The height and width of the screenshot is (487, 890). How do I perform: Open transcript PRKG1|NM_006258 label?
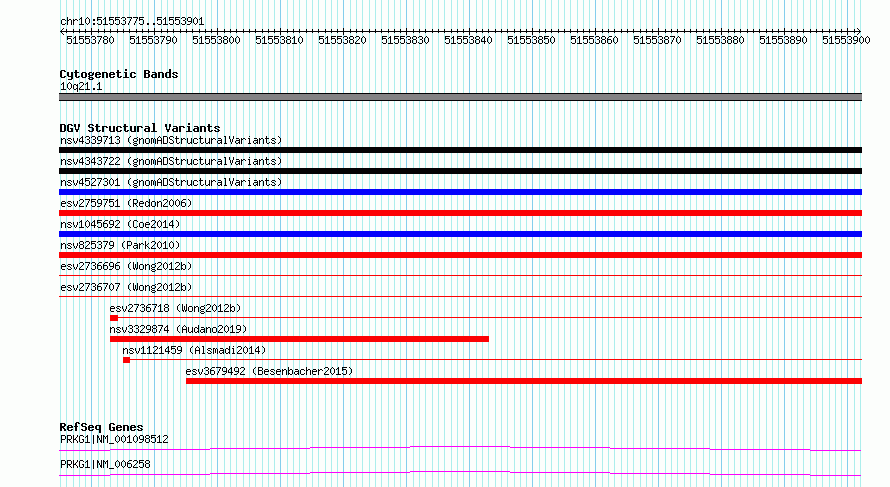click(x=105, y=464)
